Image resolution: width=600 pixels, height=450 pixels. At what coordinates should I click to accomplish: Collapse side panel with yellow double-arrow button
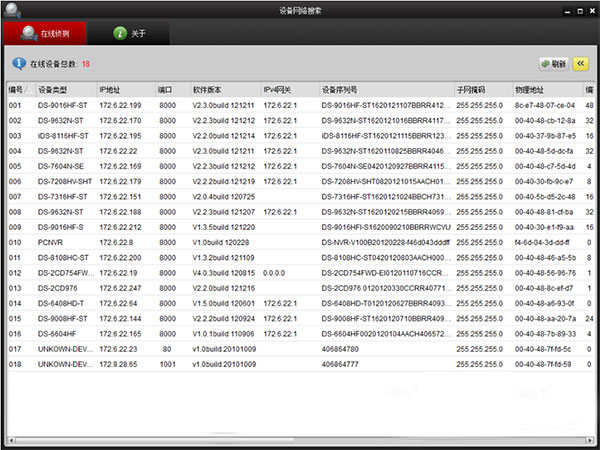click(580, 64)
